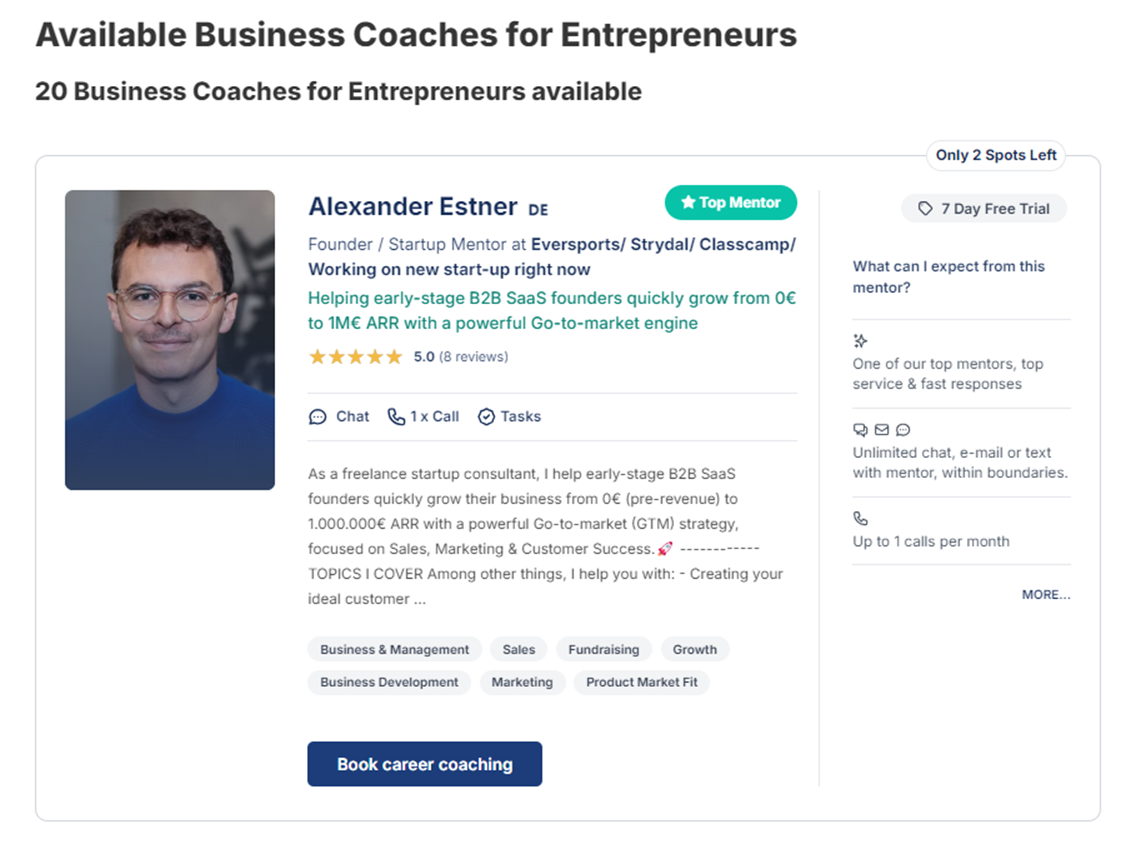1136x849 pixels.
Task: Click the phone icon beside 1 x Call
Action: pyautogui.click(x=396, y=417)
